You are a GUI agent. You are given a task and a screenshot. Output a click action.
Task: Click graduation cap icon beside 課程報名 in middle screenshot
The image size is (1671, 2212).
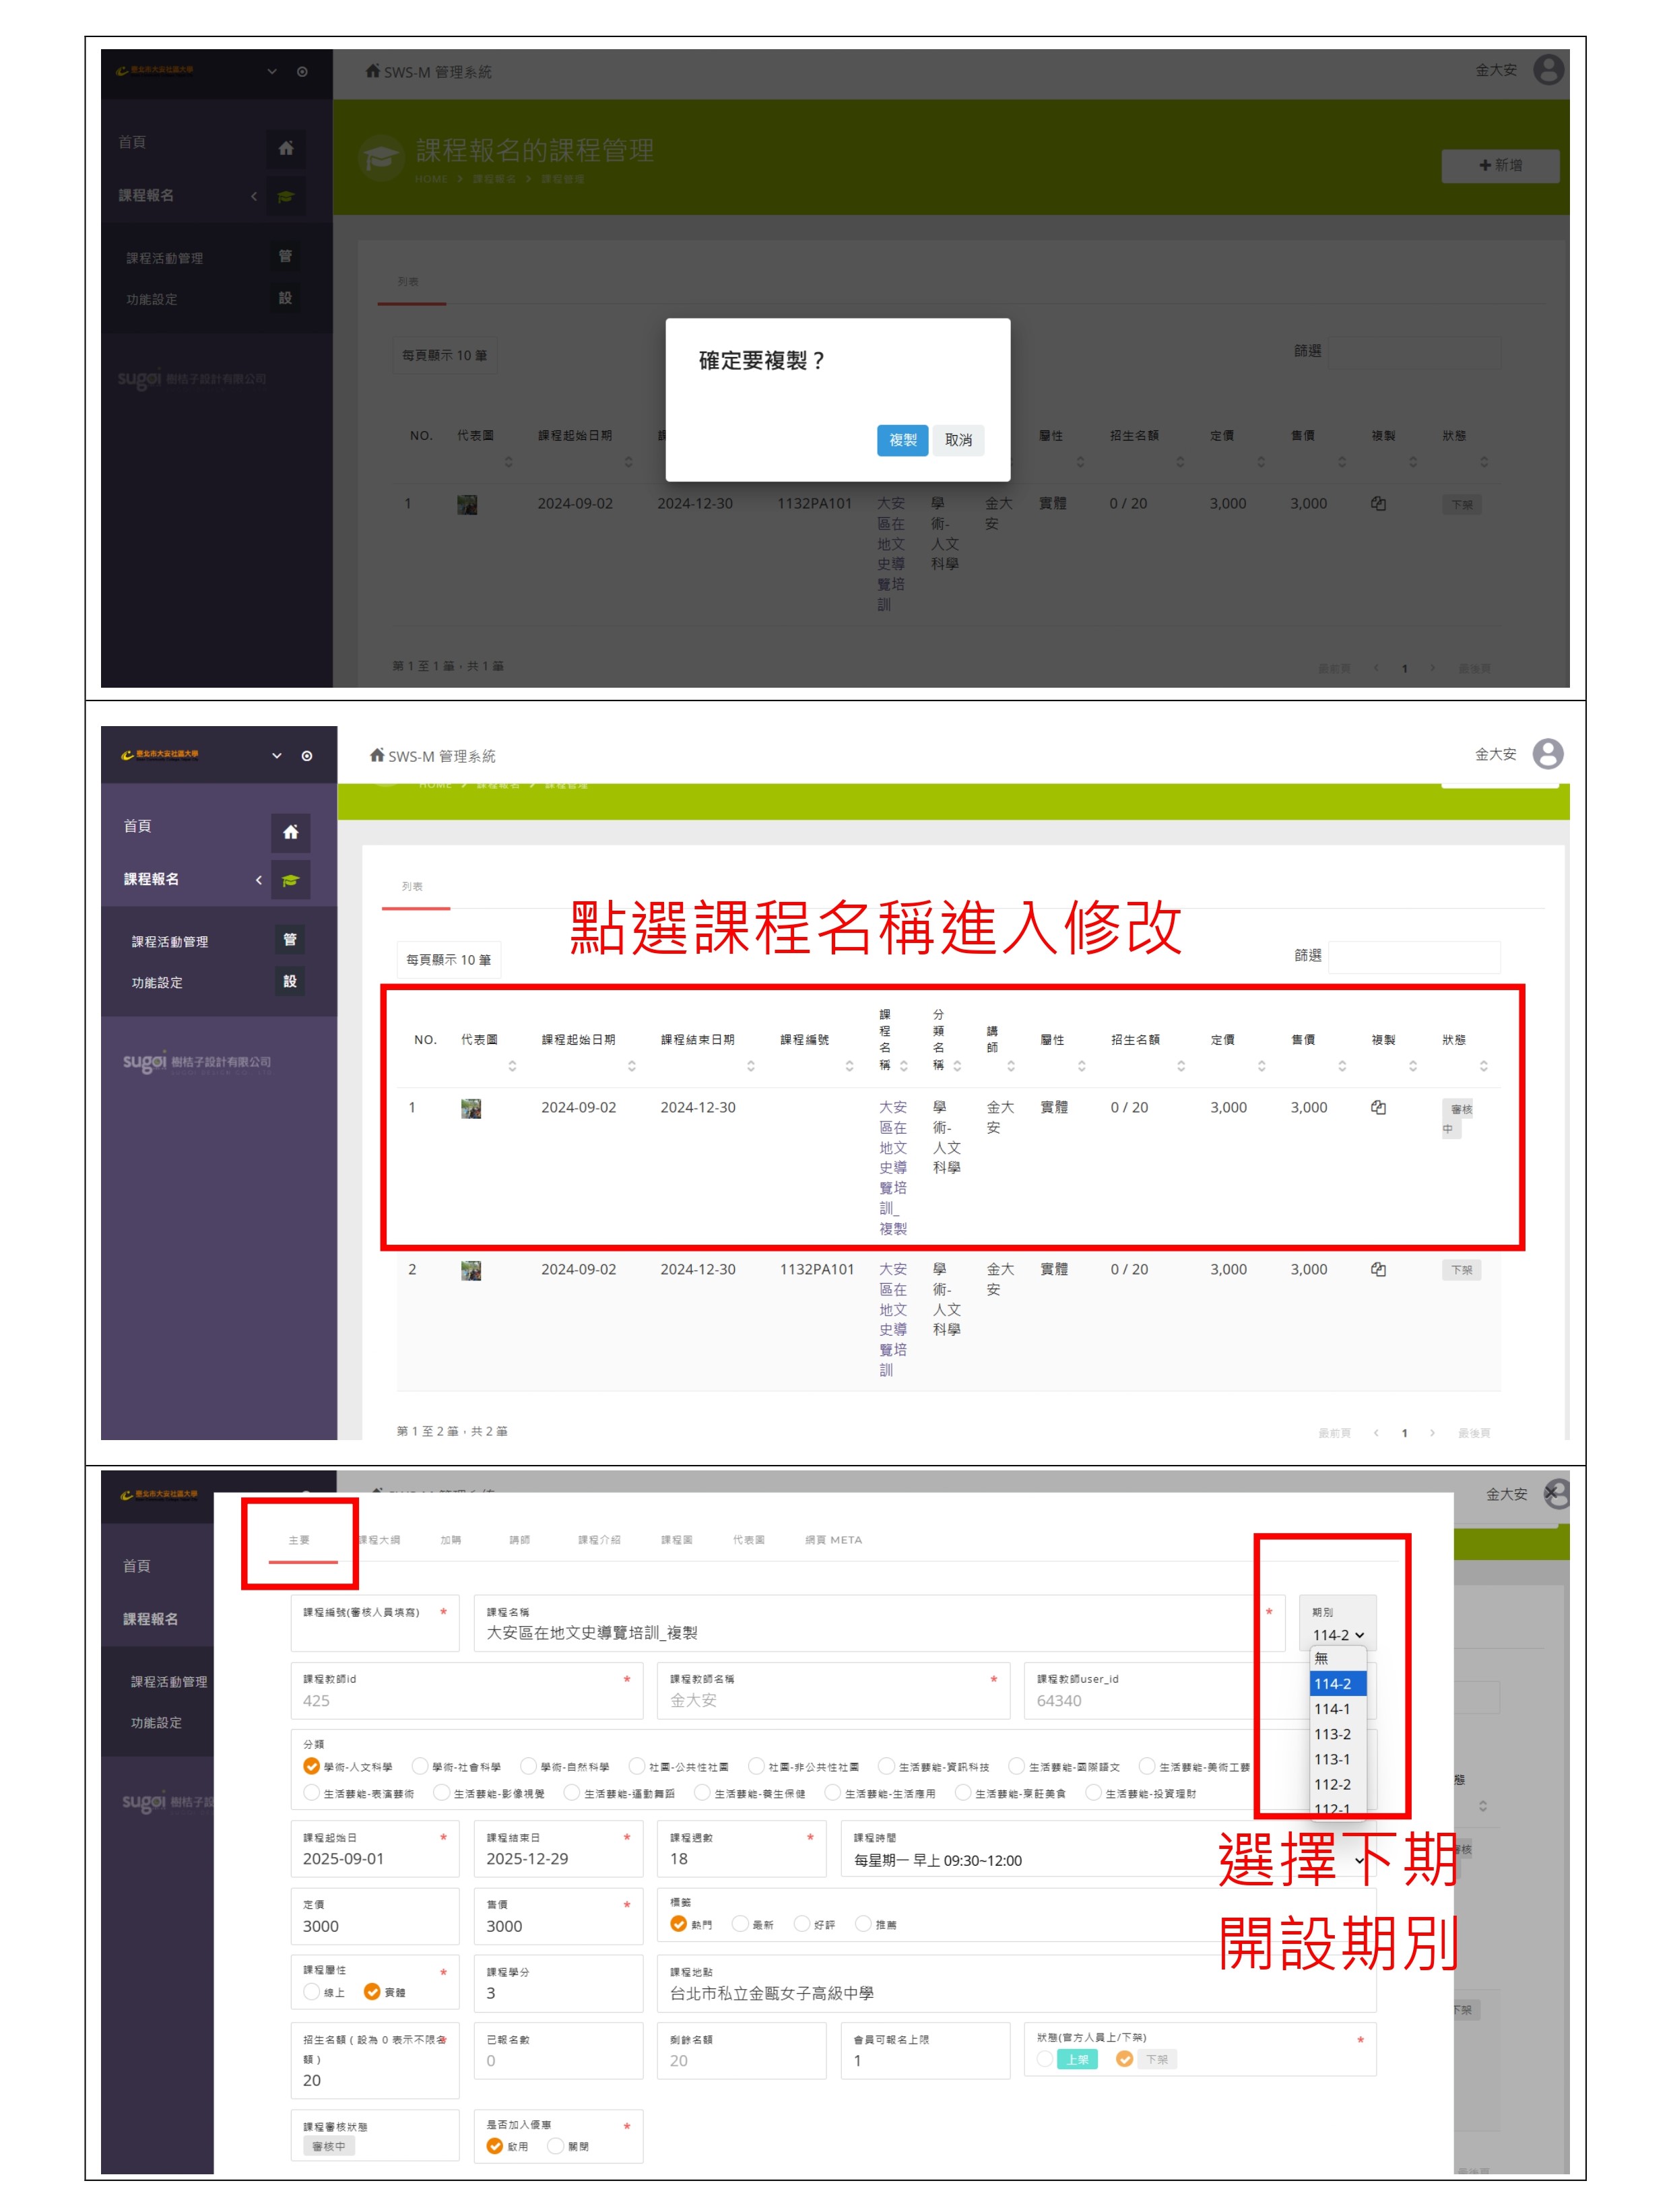pos(290,880)
